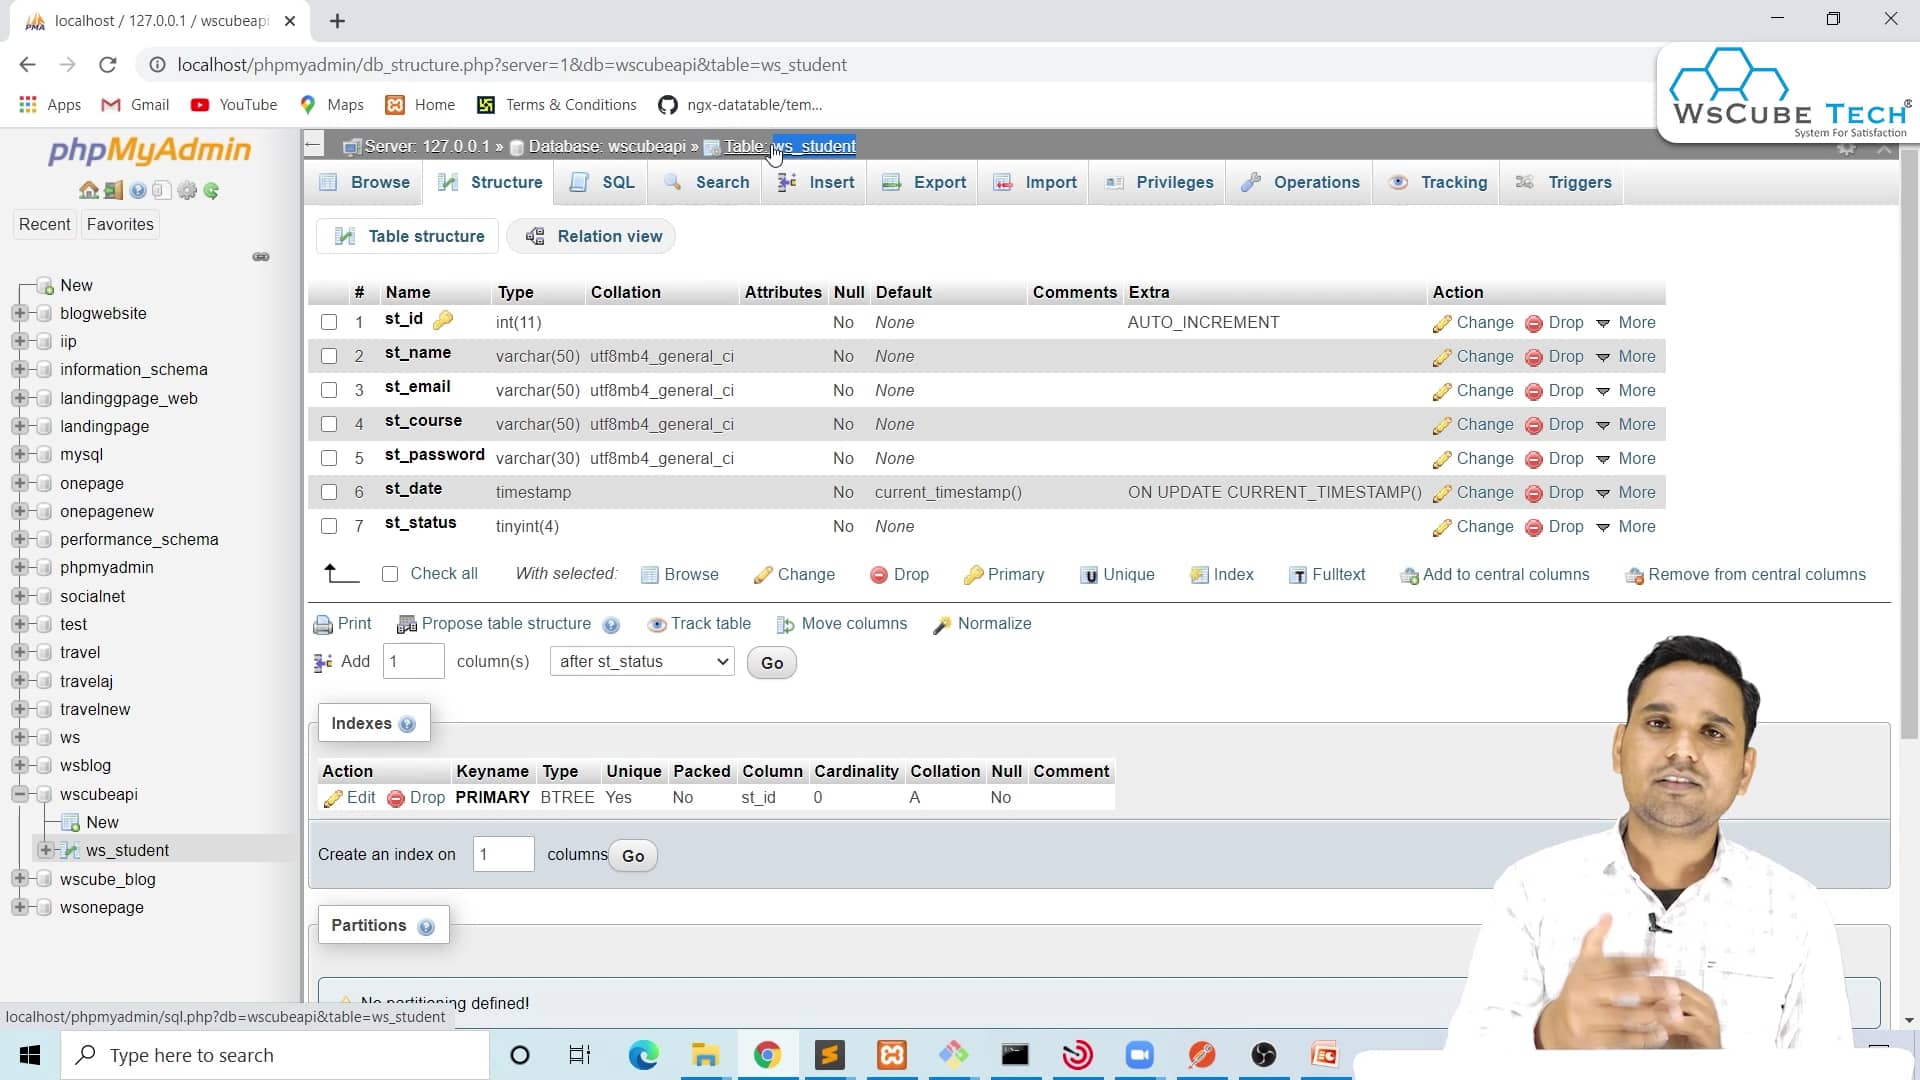The height and width of the screenshot is (1080, 1920).
Task: Open phpMyAdmin settings gear icon
Action: click(186, 190)
